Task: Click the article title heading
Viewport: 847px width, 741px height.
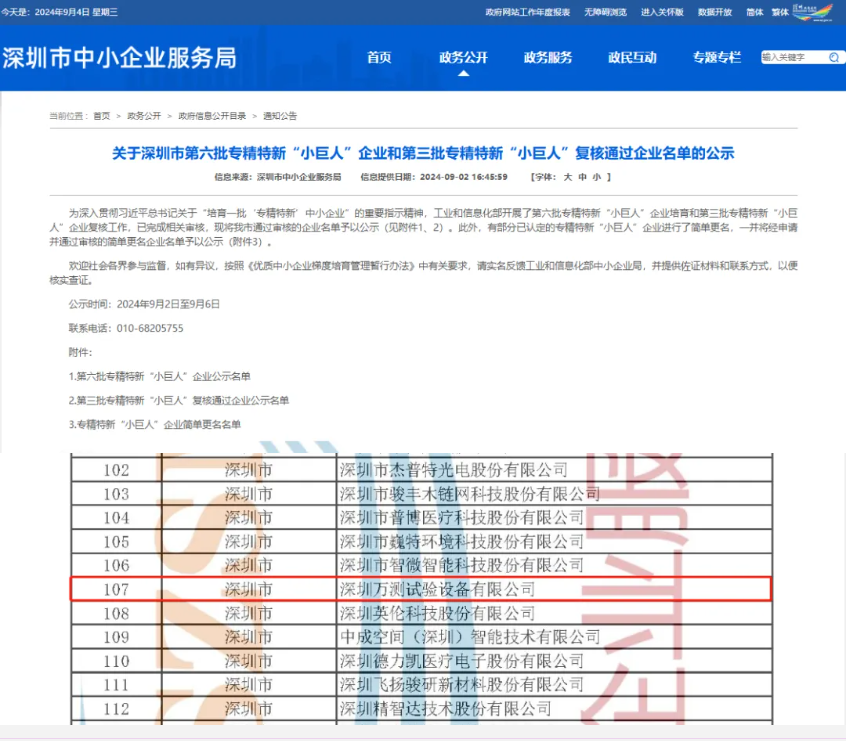Action: point(423,153)
